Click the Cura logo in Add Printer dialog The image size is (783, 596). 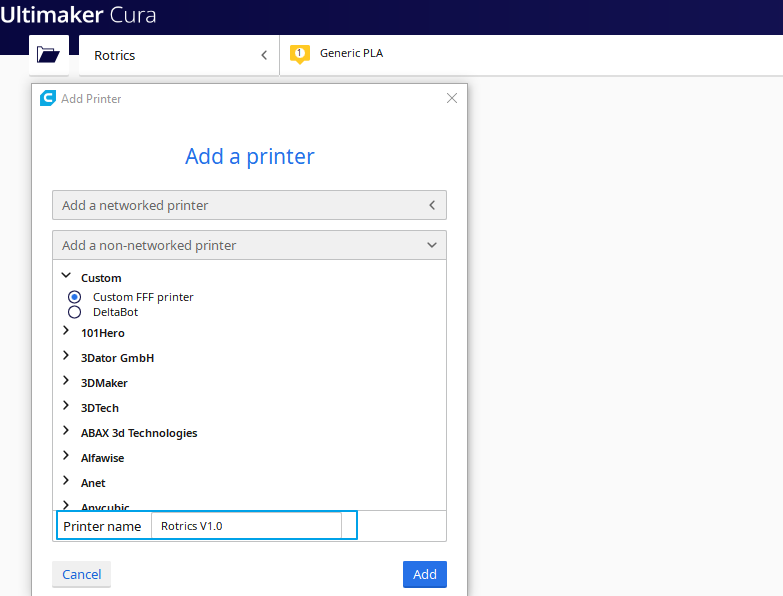pos(48,98)
